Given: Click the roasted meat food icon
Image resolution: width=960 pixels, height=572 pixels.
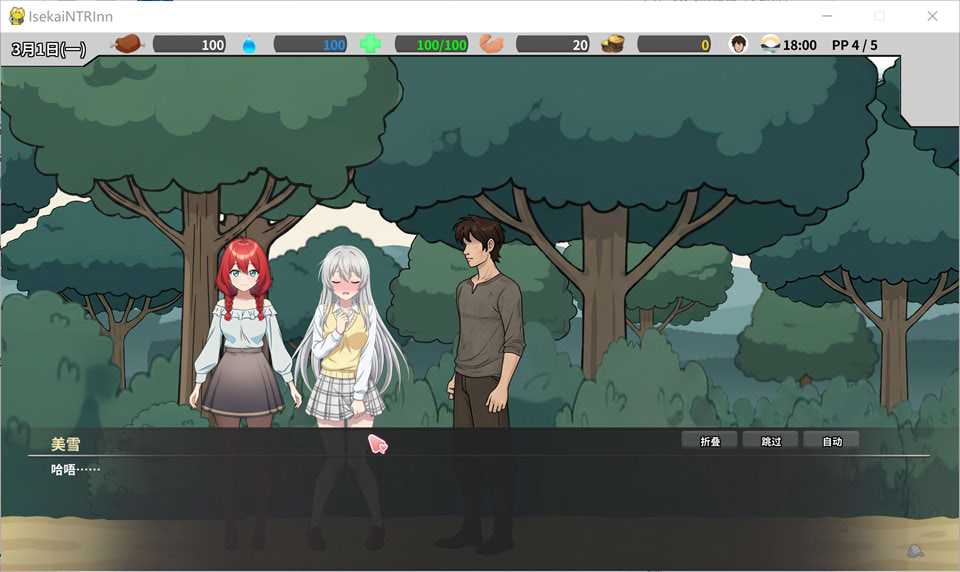Looking at the screenshot, I should 127,44.
